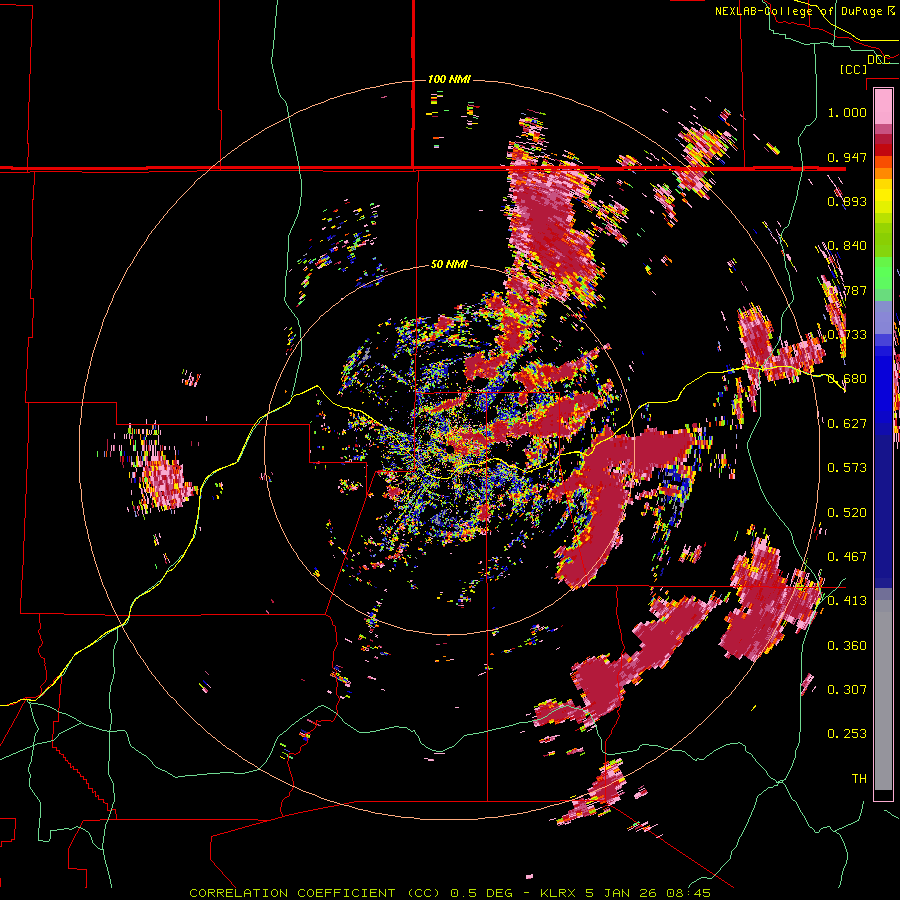Viewport: 900px width, 900px height.
Task: Click the 08:45 timestamp in caption
Action: (688, 893)
